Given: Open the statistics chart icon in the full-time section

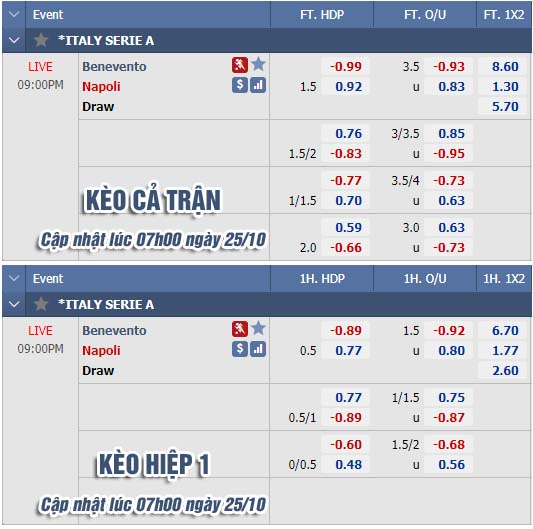Looking at the screenshot, I should click(x=258, y=85).
